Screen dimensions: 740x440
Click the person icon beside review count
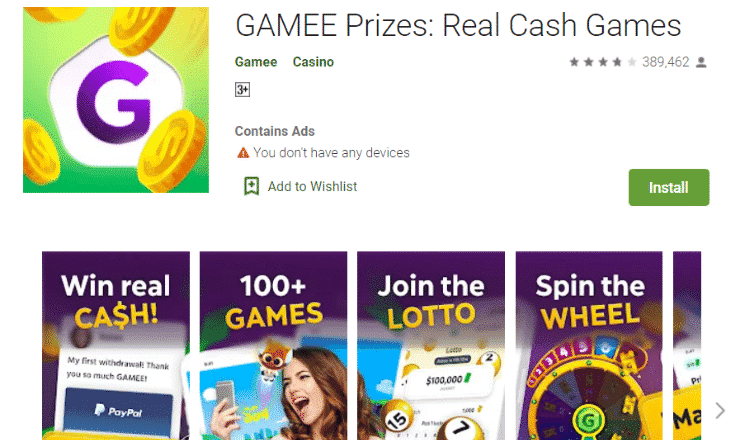(701, 62)
